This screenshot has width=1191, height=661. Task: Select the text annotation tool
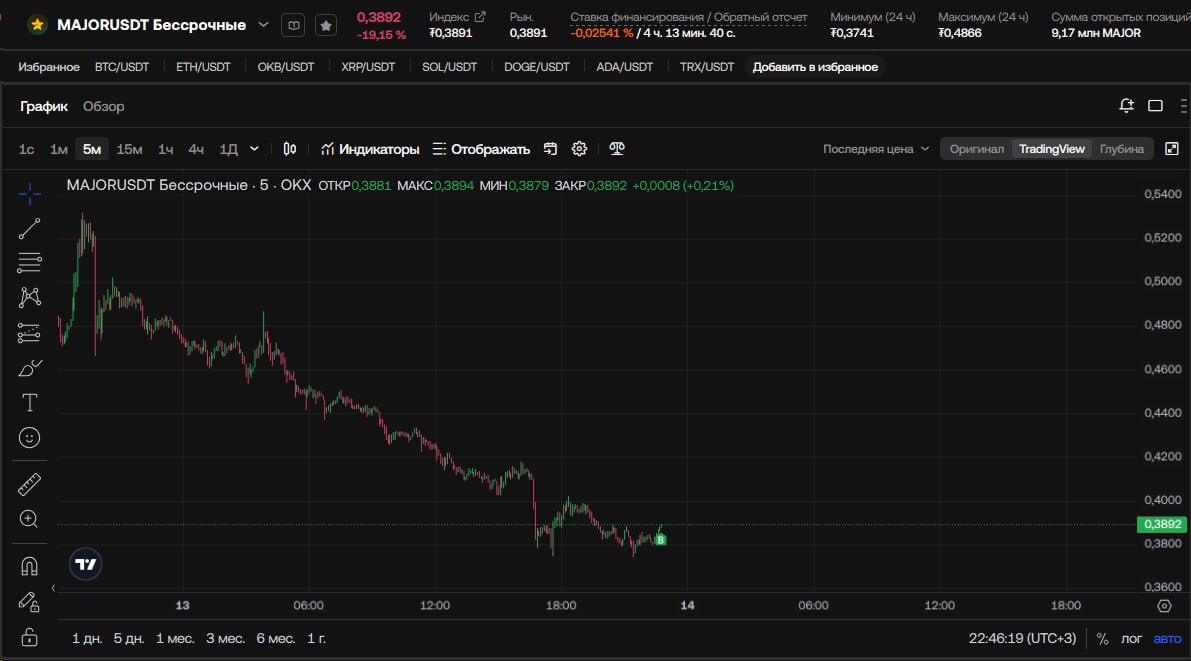coord(30,403)
